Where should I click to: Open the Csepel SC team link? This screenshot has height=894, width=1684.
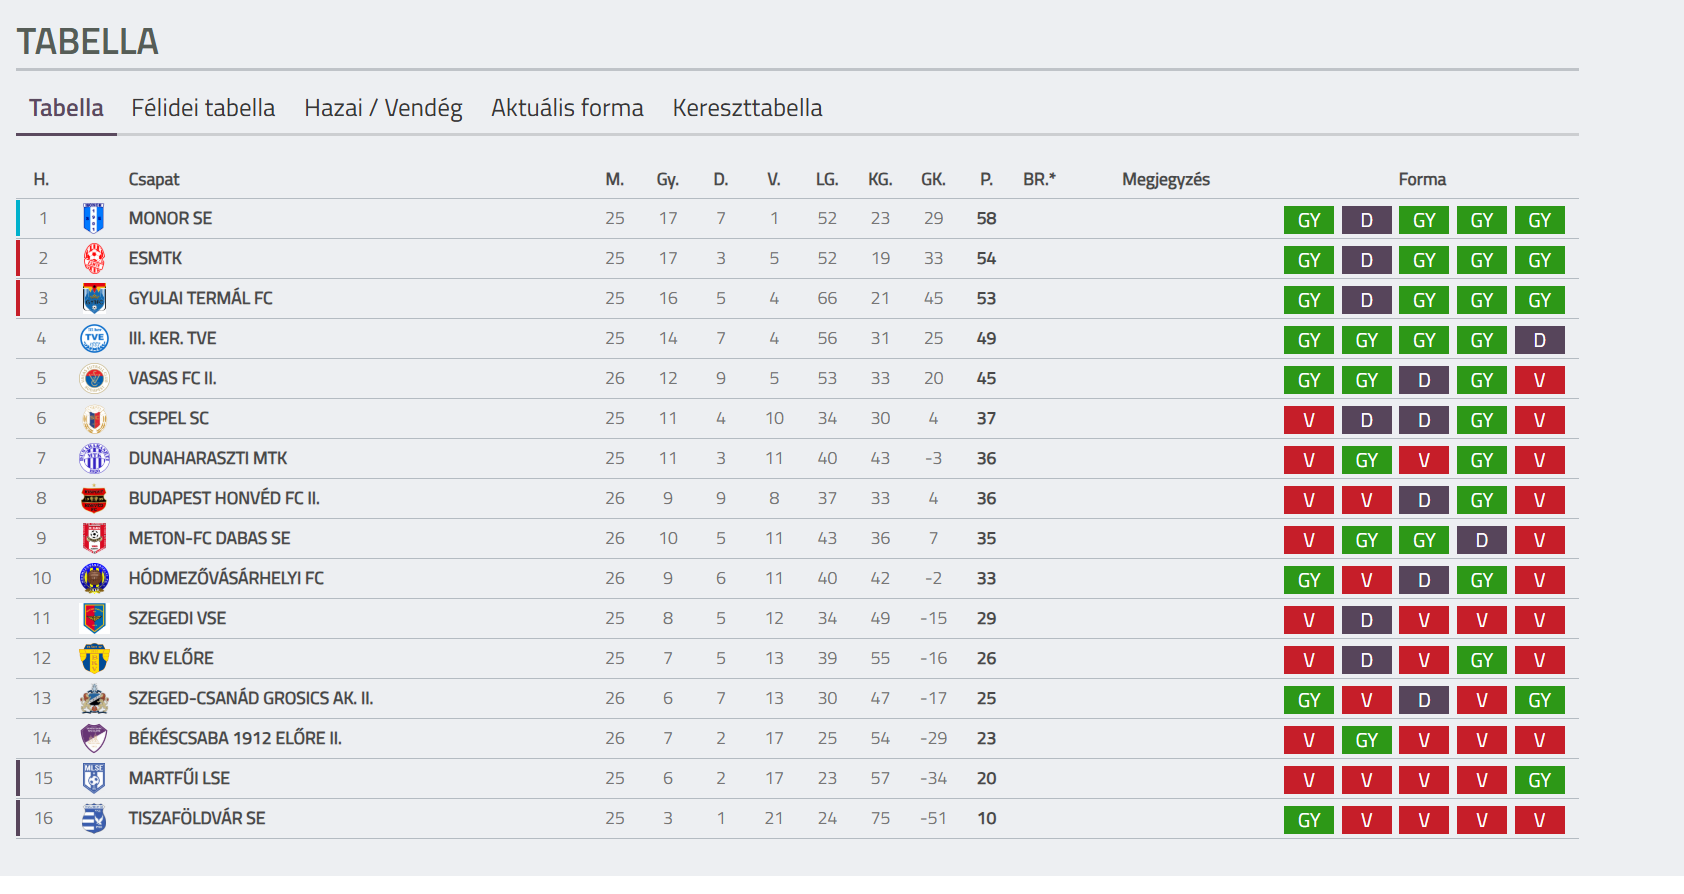click(168, 418)
